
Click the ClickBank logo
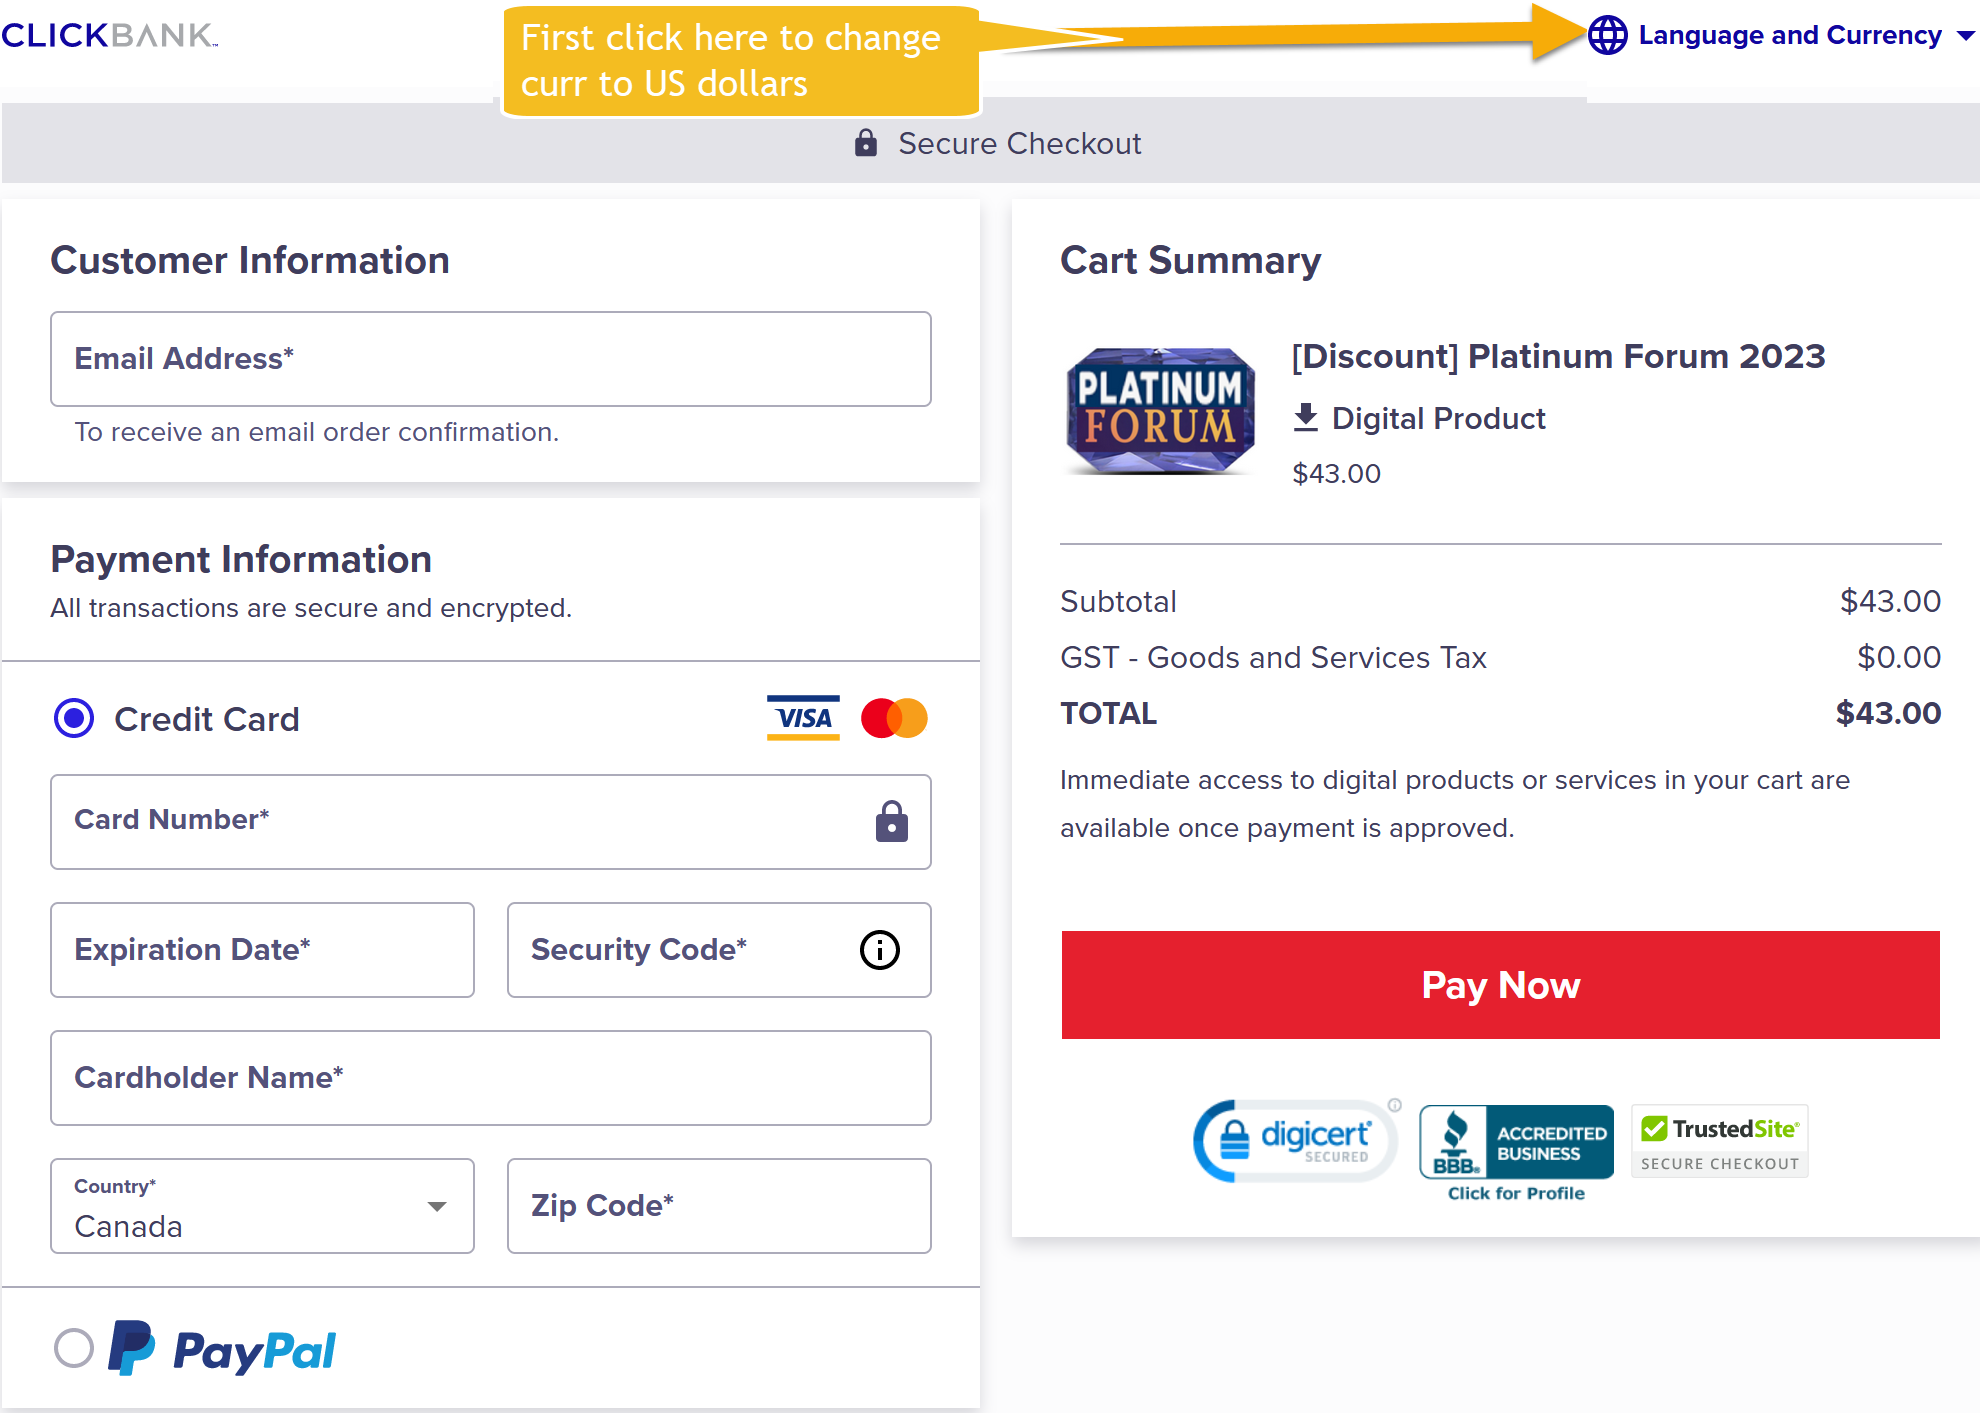109,36
